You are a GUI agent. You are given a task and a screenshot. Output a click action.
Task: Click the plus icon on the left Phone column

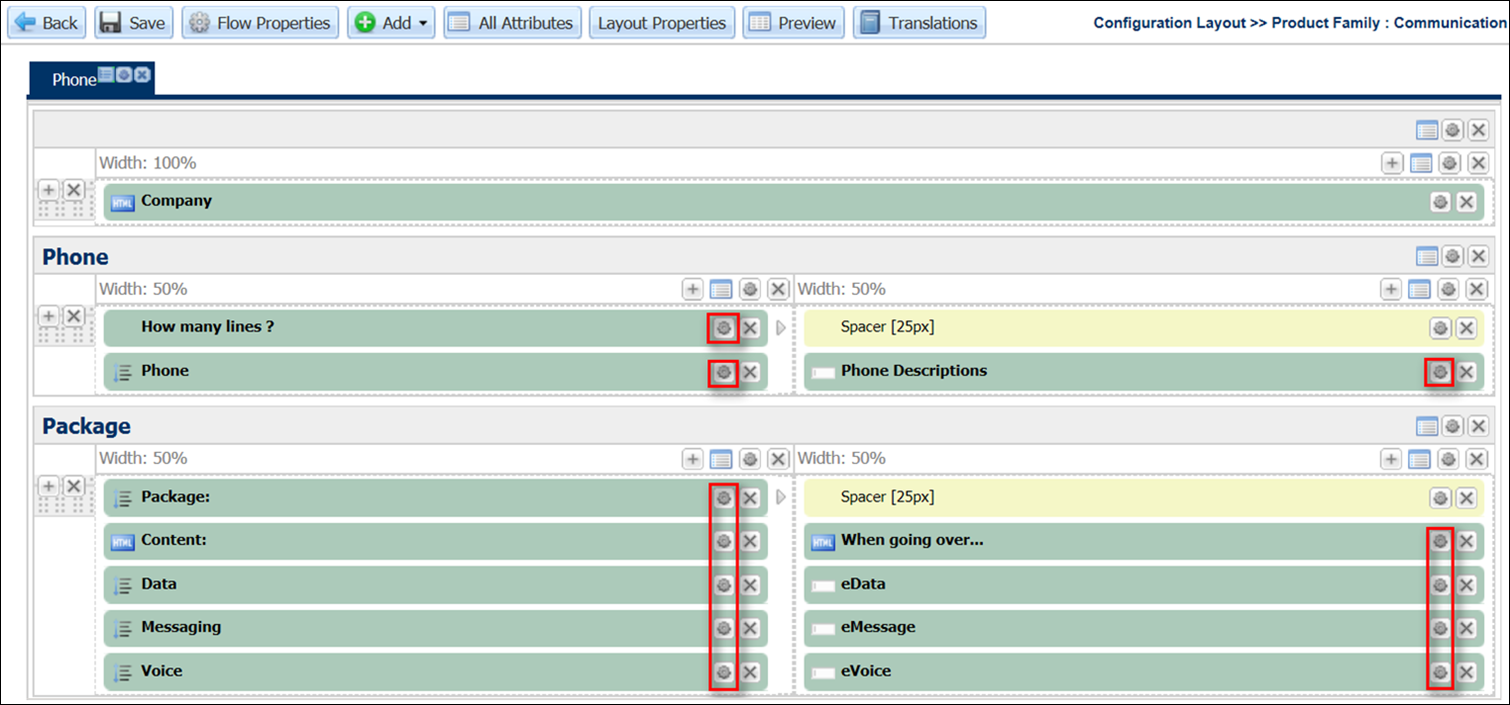692,288
